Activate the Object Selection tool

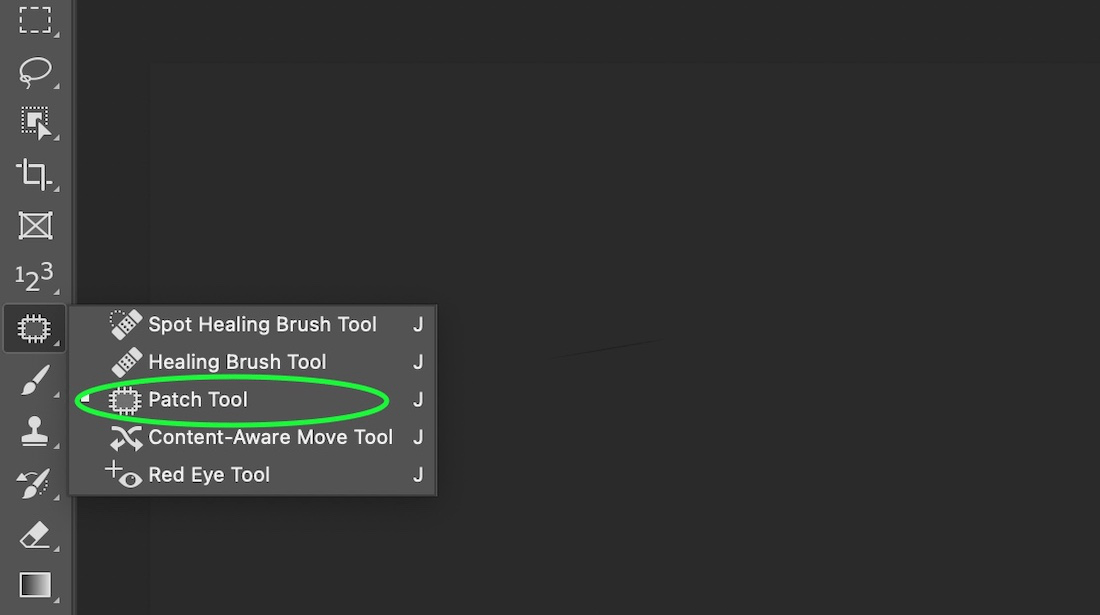click(35, 123)
